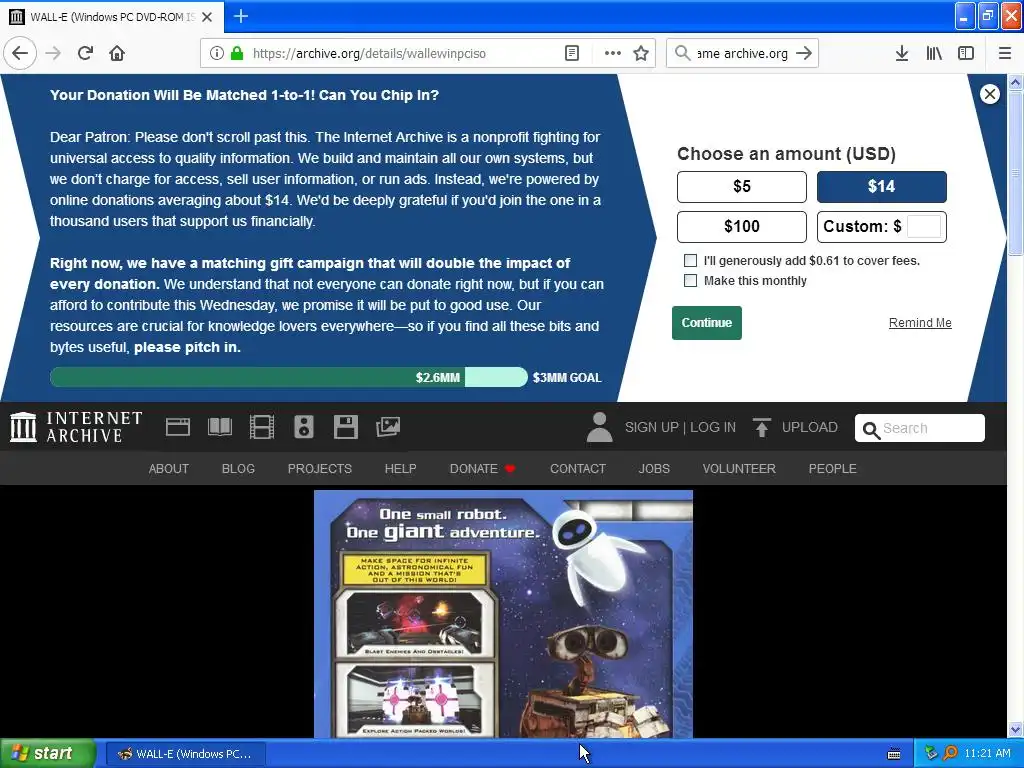The image size is (1024, 768).
Task: Close the WALL-E browser tab
Action: click(x=207, y=17)
